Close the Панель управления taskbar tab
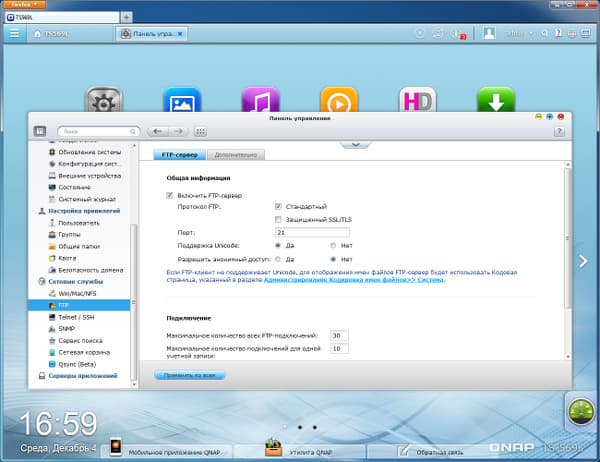The image size is (600, 462). pos(180,34)
